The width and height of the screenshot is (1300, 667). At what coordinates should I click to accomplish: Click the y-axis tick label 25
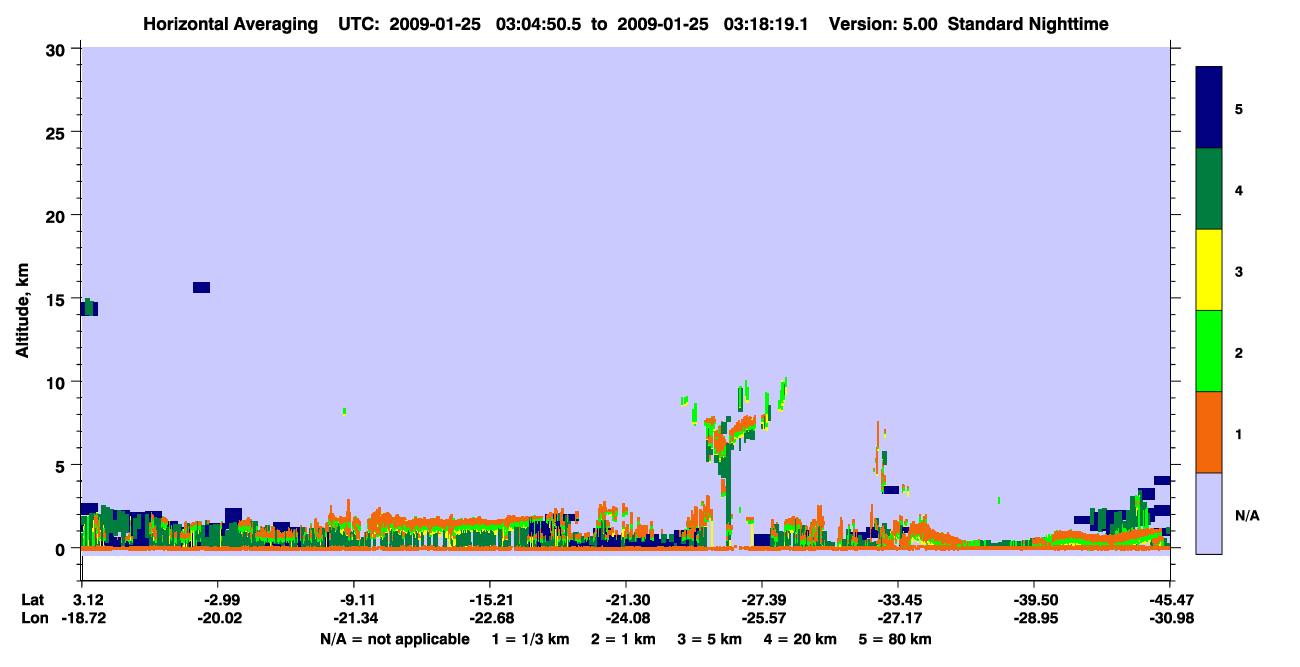point(58,132)
